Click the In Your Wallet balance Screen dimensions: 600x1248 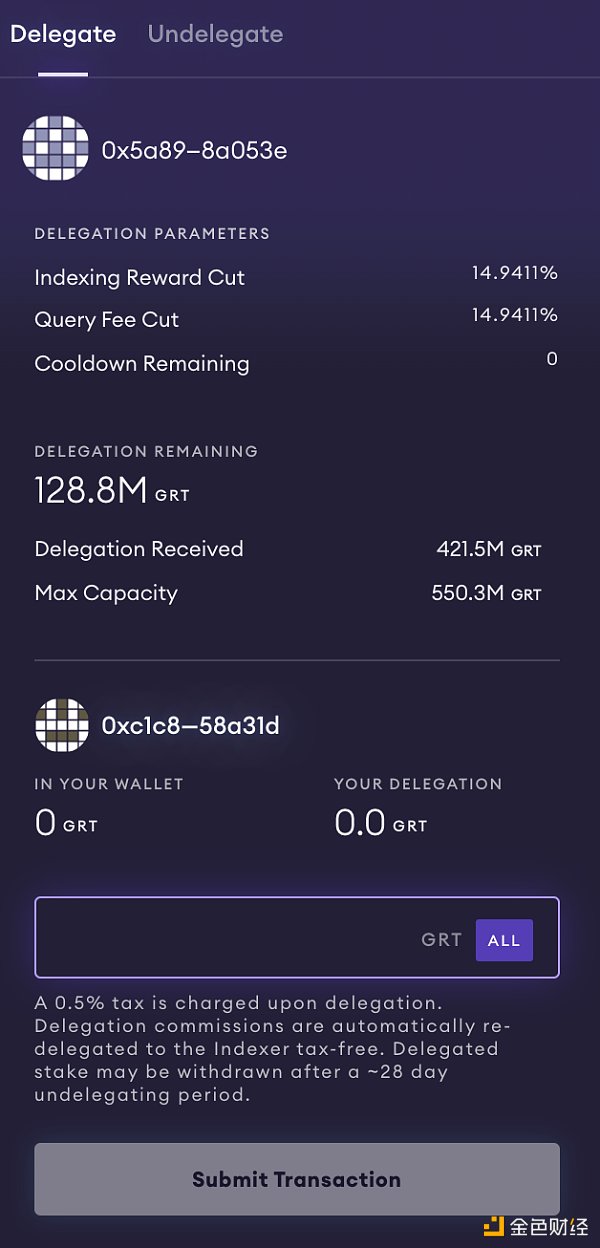tap(66, 824)
